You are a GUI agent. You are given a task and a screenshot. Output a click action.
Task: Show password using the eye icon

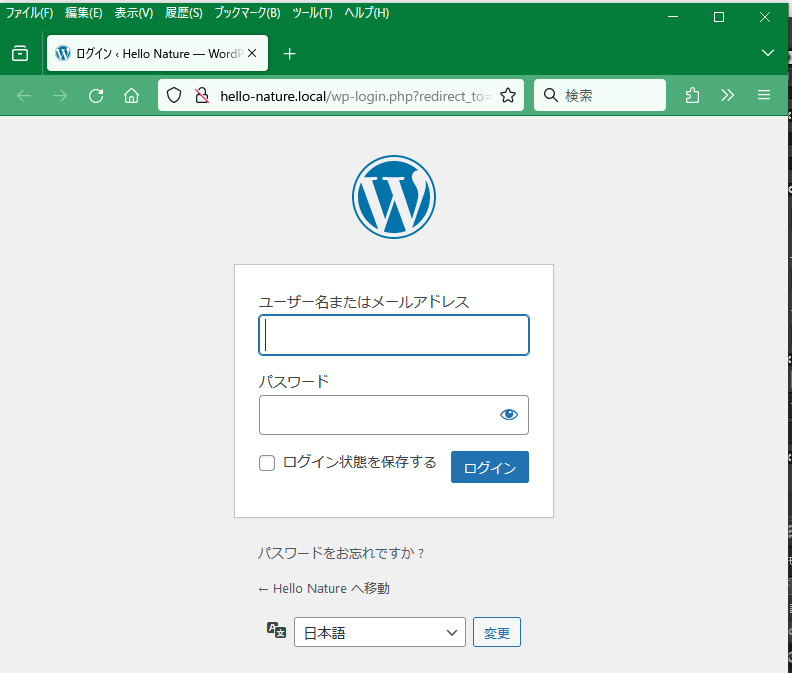(509, 415)
